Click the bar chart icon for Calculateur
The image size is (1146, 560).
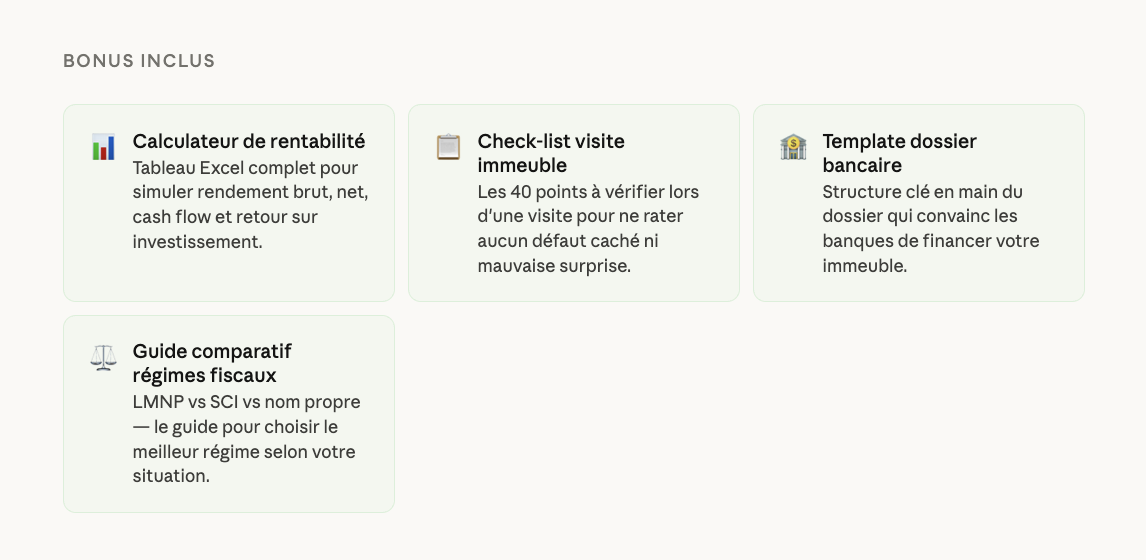point(103,148)
